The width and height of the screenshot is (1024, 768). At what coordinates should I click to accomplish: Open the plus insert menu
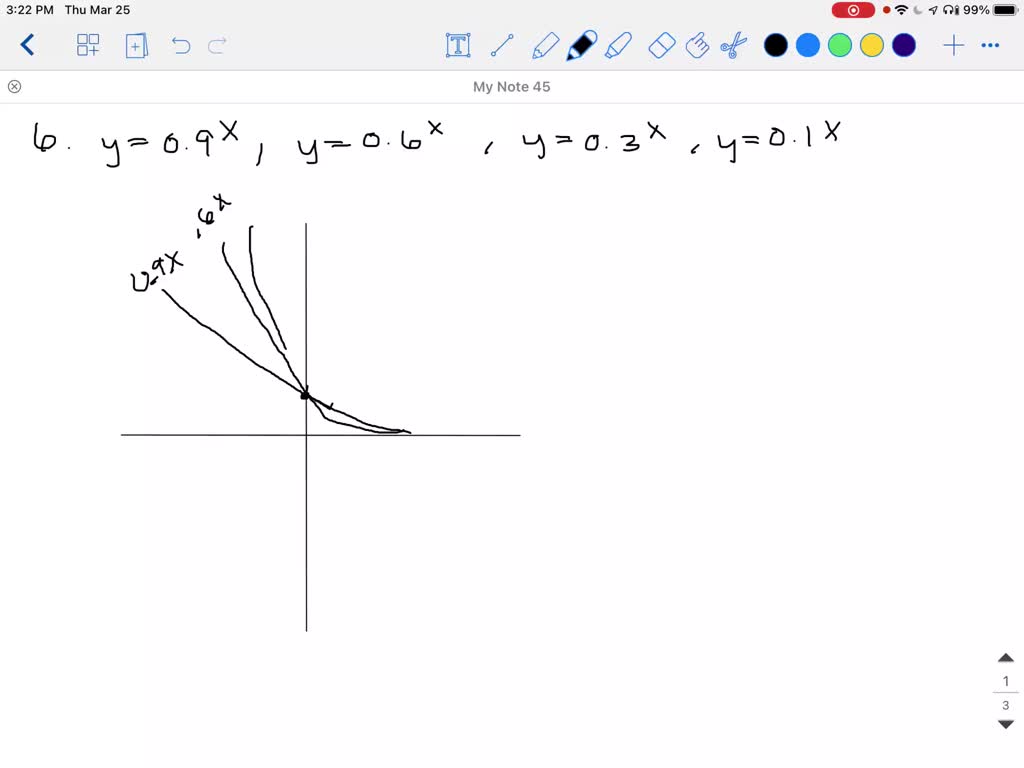coord(953,45)
